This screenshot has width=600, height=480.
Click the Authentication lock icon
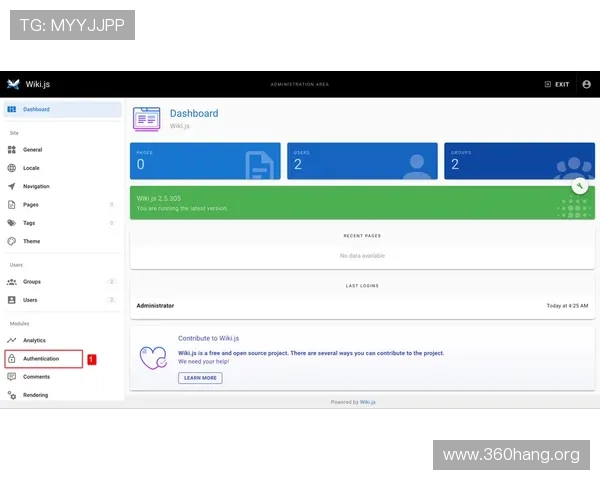12,358
